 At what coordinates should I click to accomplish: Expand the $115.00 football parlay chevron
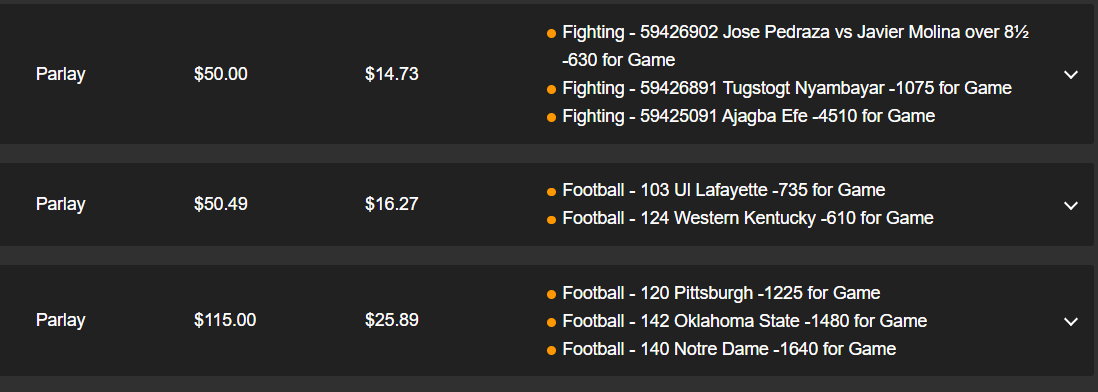1070,321
